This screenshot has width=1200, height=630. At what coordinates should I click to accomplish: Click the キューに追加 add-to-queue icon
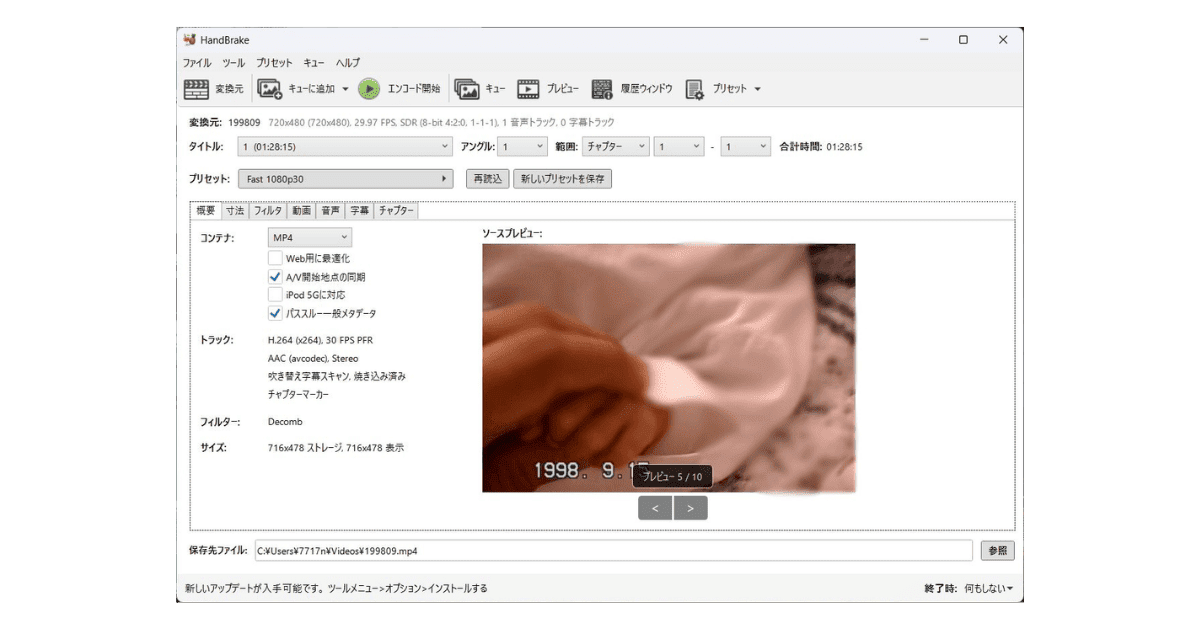pos(270,89)
